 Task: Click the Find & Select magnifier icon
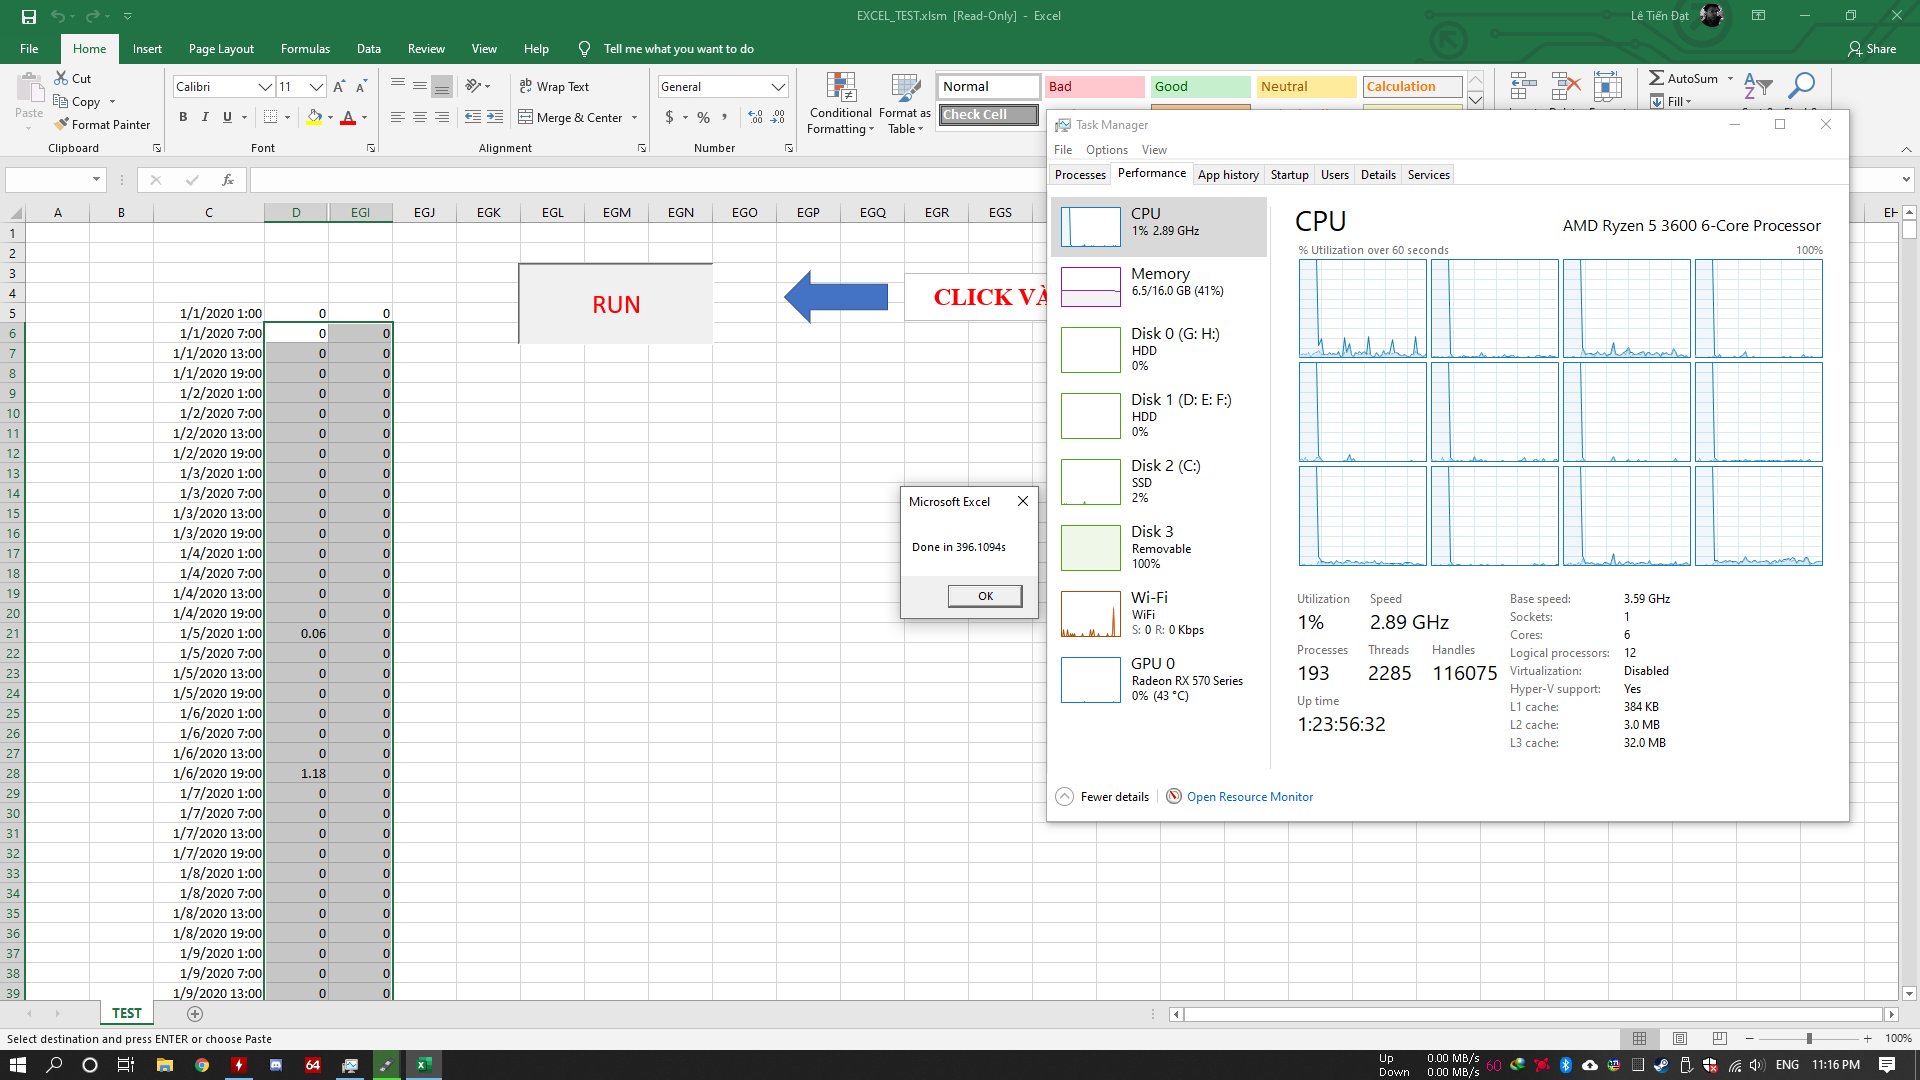pos(1801,87)
